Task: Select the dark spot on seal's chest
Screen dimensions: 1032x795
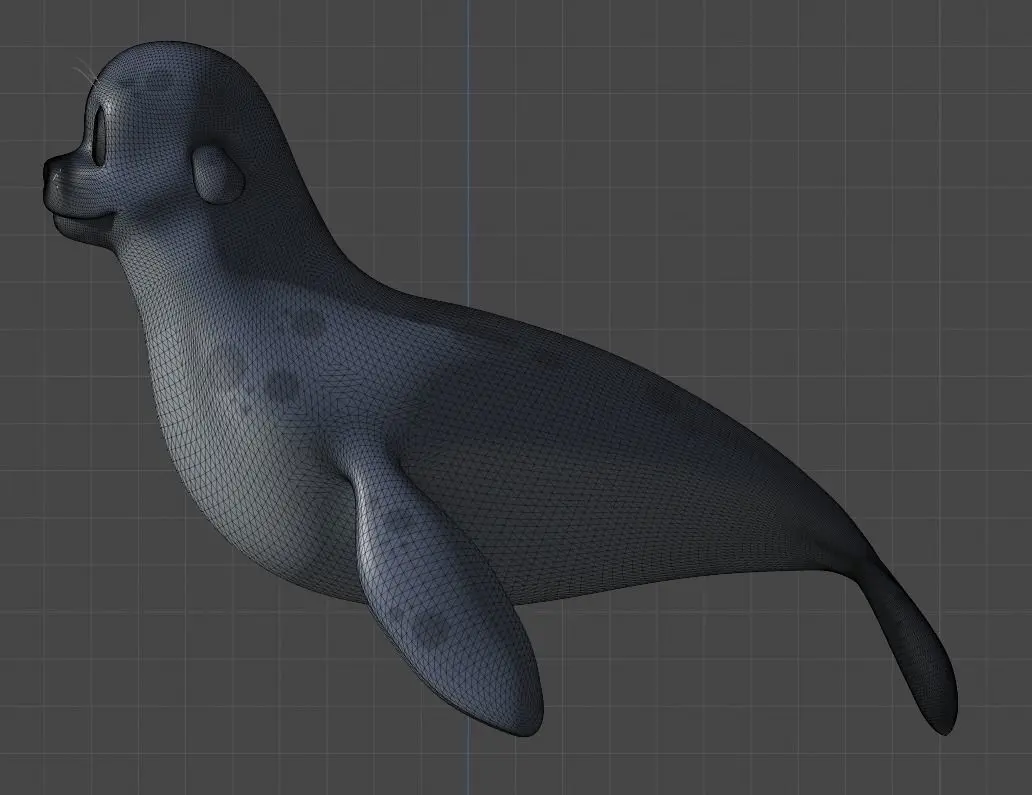Action: click(x=282, y=386)
